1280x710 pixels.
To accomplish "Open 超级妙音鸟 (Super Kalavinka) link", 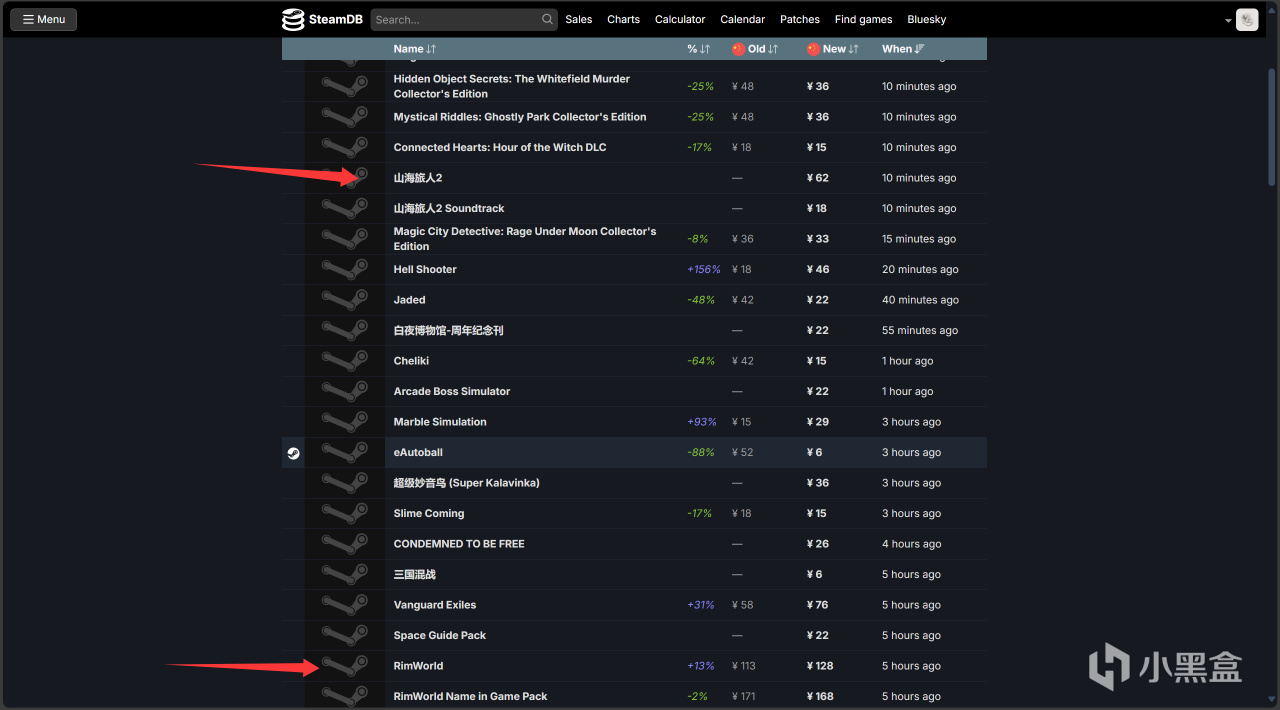I will 466,483.
